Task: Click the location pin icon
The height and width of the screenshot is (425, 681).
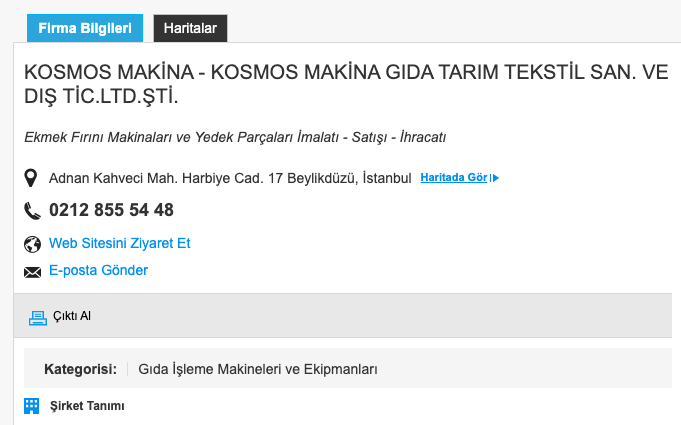Action: tap(32, 178)
